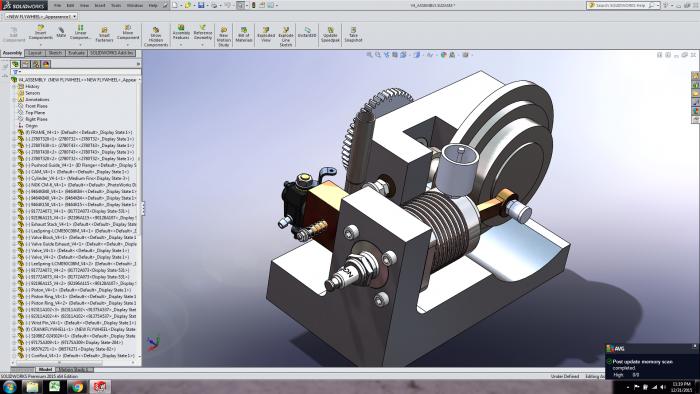The width and height of the screenshot is (700, 394).
Task: Start the Explode Line Sketch tool
Action: point(286,36)
